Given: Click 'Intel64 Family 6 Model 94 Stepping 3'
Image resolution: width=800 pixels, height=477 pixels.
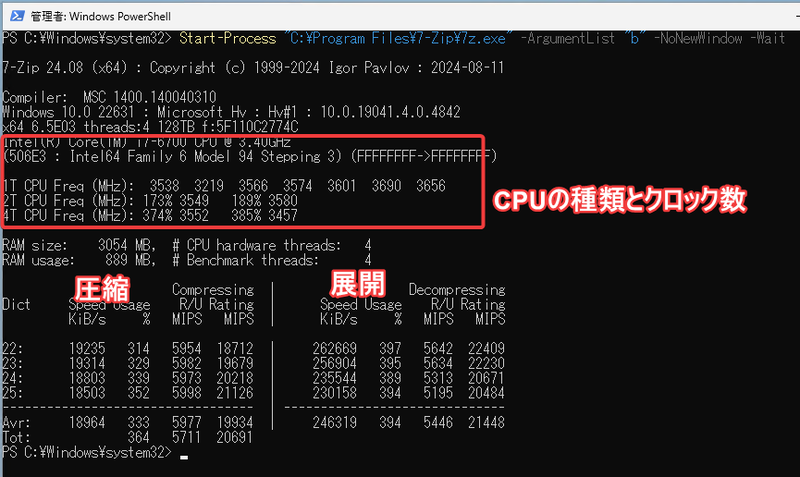Looking at the screenshot, I should pyautogui.click(x=202, y=156).
